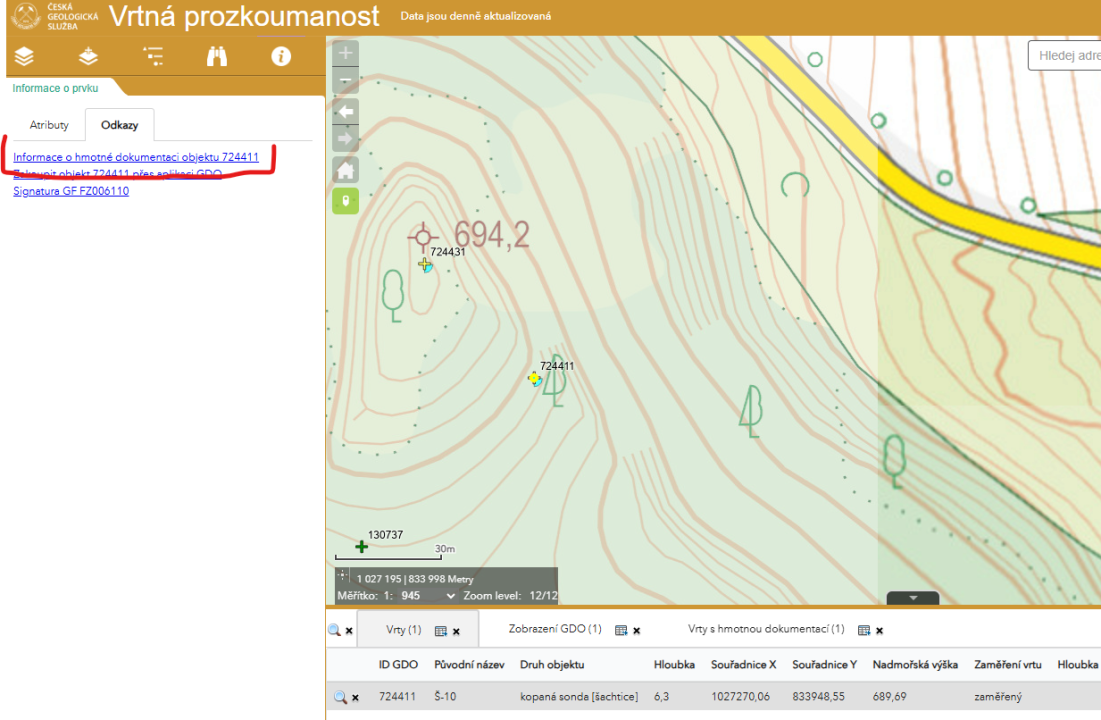This screenshot has height=720, width=1101.
Task: Open the scale (Měřítko) dropdown
Action: 449,596
